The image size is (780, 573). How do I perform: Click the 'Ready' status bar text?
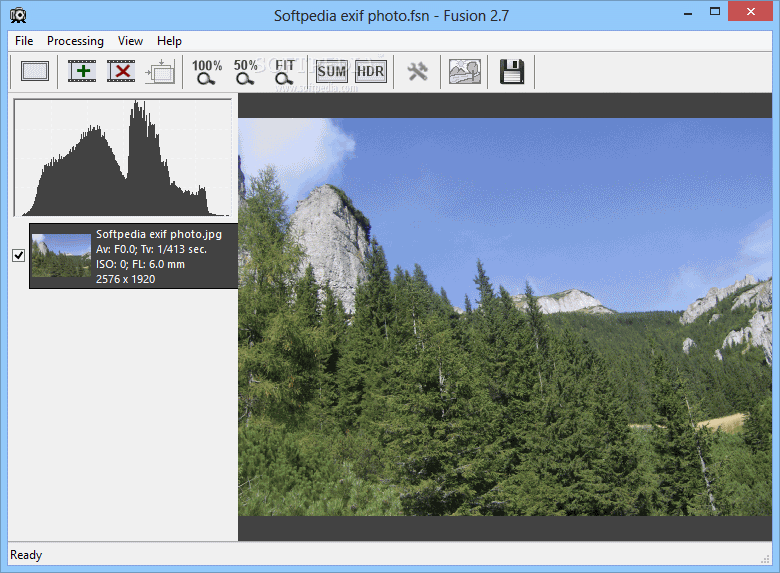[x=26, y=555]
